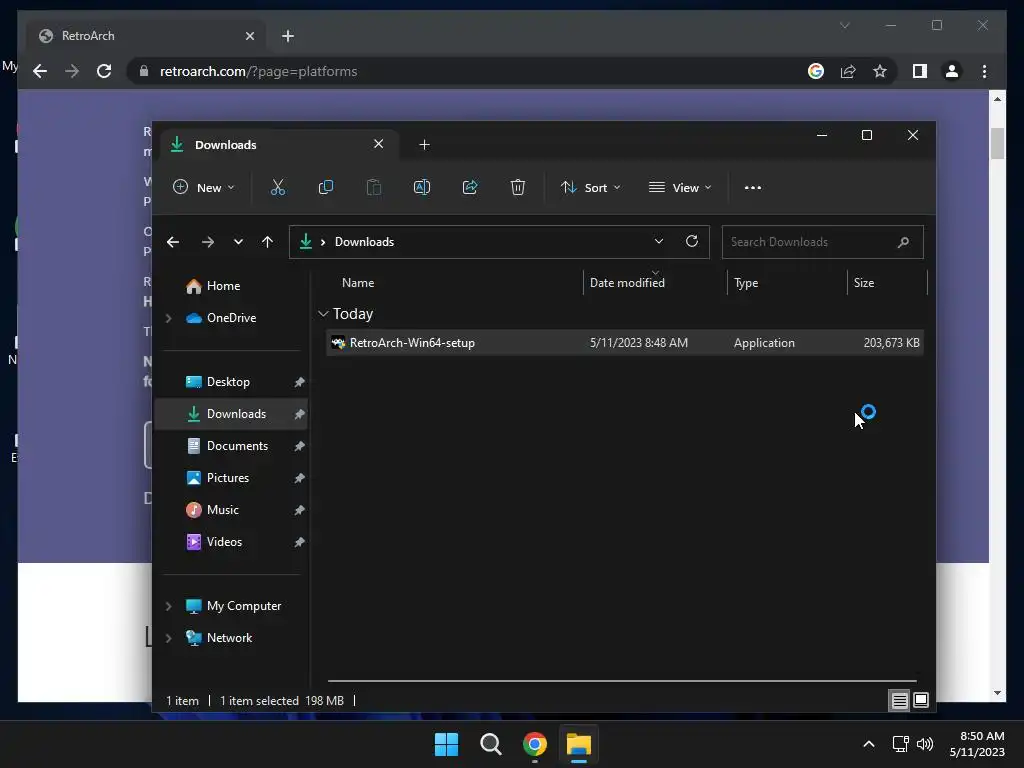Click the Paste clipboard icon
Image resolution: width=1024 pixels, height=768 pixels.
point(374,187)
